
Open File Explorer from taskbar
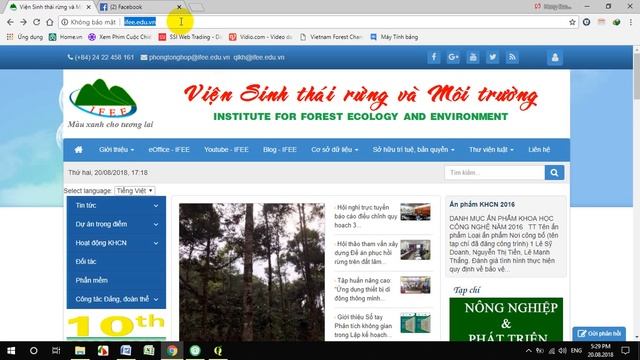pos(80,351)
